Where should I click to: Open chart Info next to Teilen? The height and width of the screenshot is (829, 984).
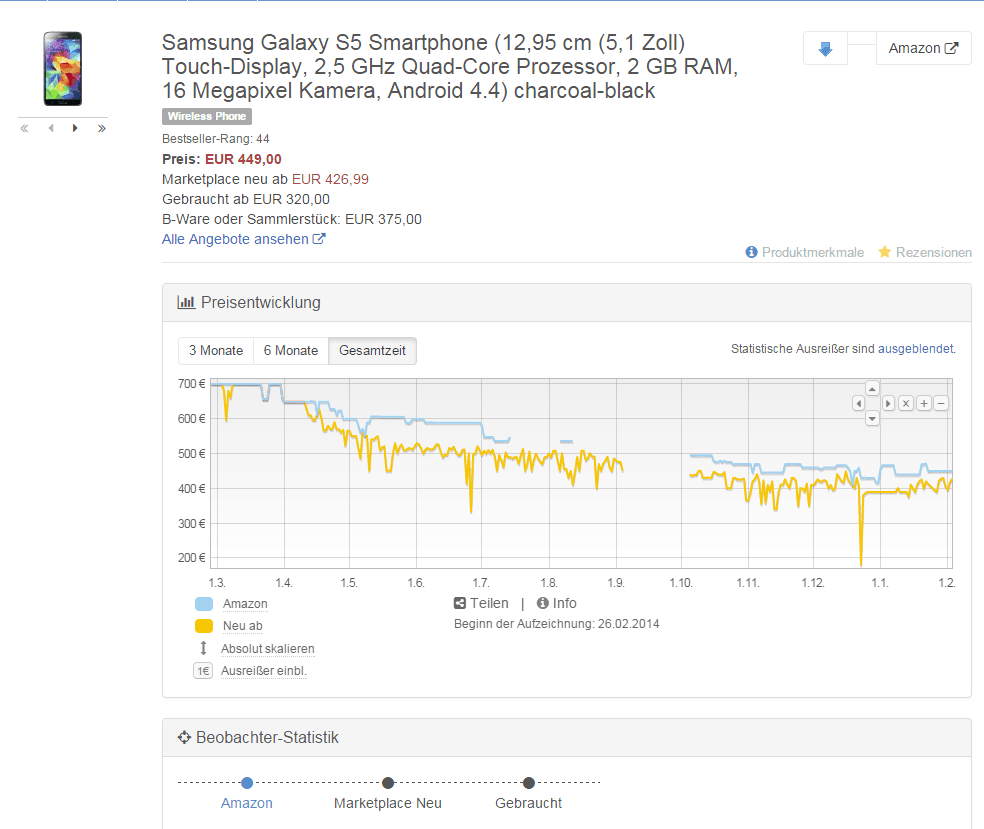[x=557, y=603]
